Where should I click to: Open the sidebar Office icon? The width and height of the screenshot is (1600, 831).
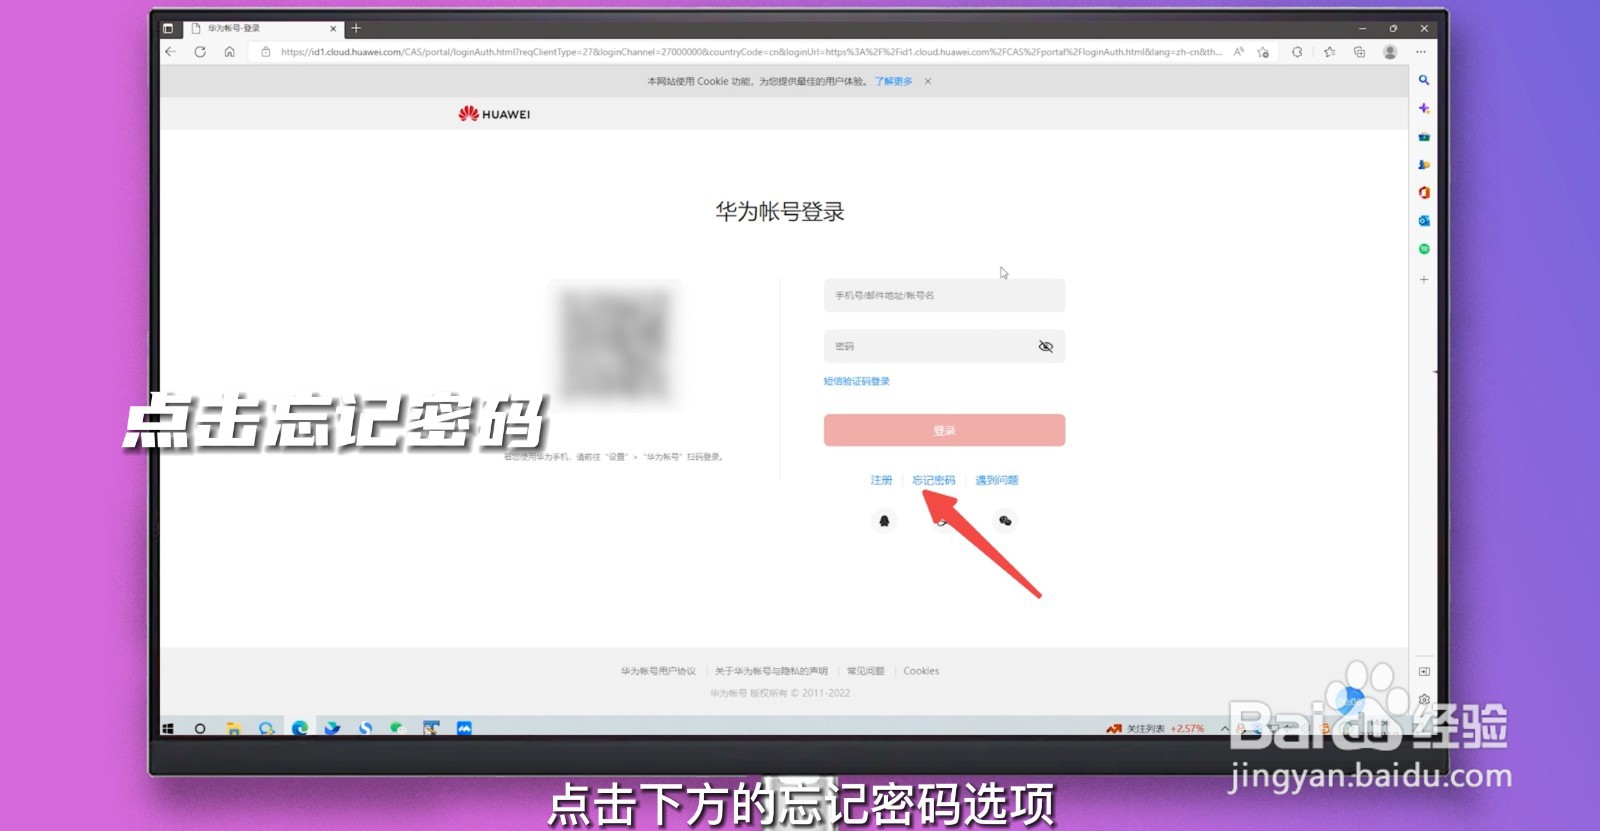(x=1424, y=192)
